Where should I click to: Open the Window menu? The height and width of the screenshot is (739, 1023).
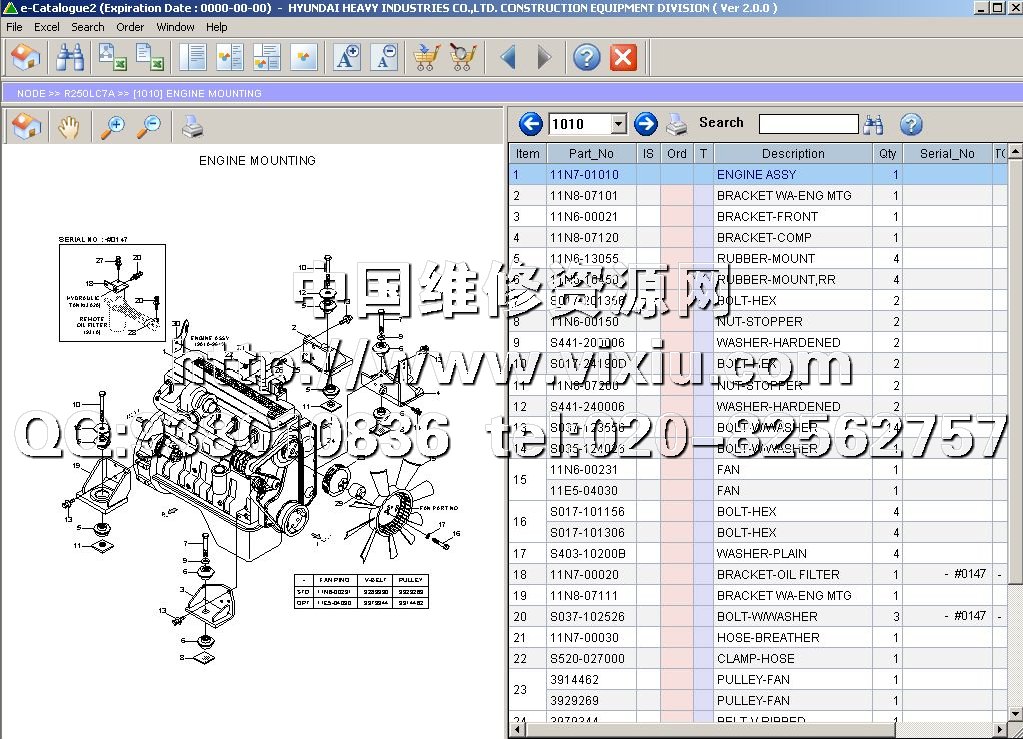coord(176,27)
